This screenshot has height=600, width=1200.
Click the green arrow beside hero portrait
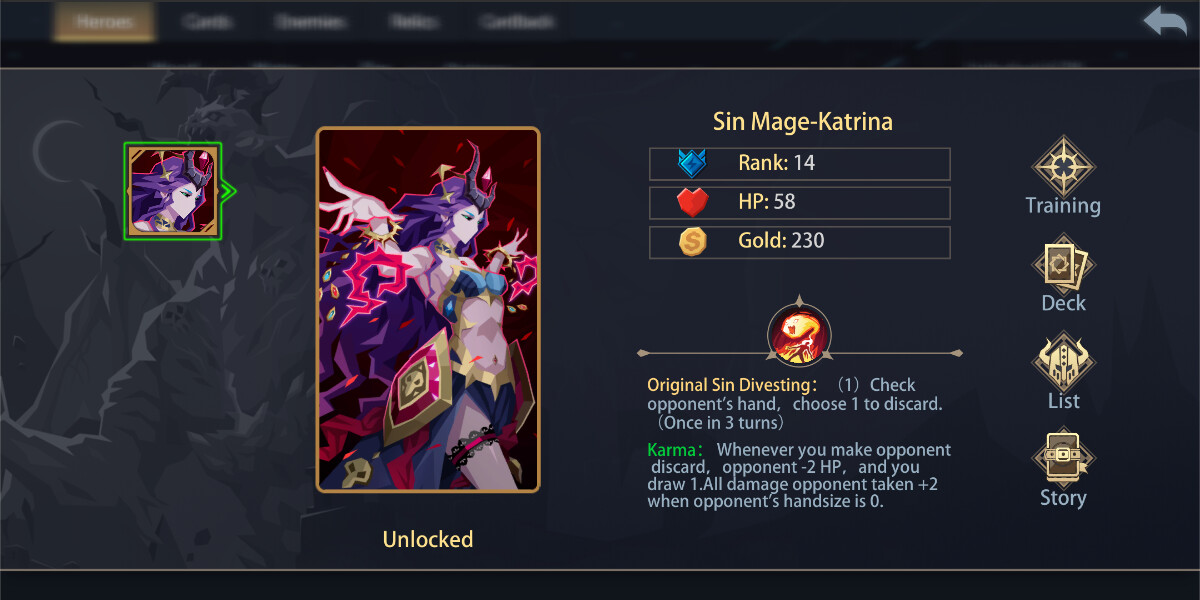228,191
